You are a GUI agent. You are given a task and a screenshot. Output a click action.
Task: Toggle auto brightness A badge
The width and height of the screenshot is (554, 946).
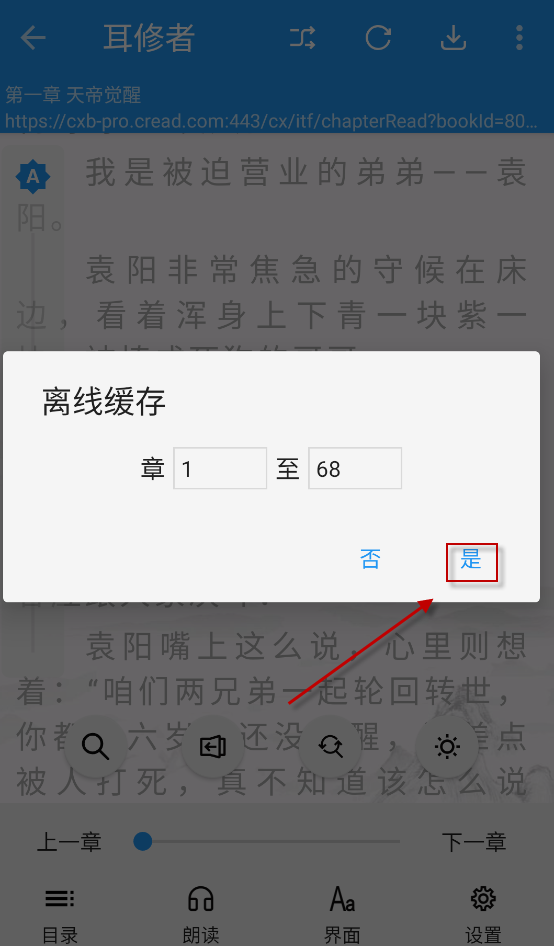pyautogui.click(x=33, y=176)
